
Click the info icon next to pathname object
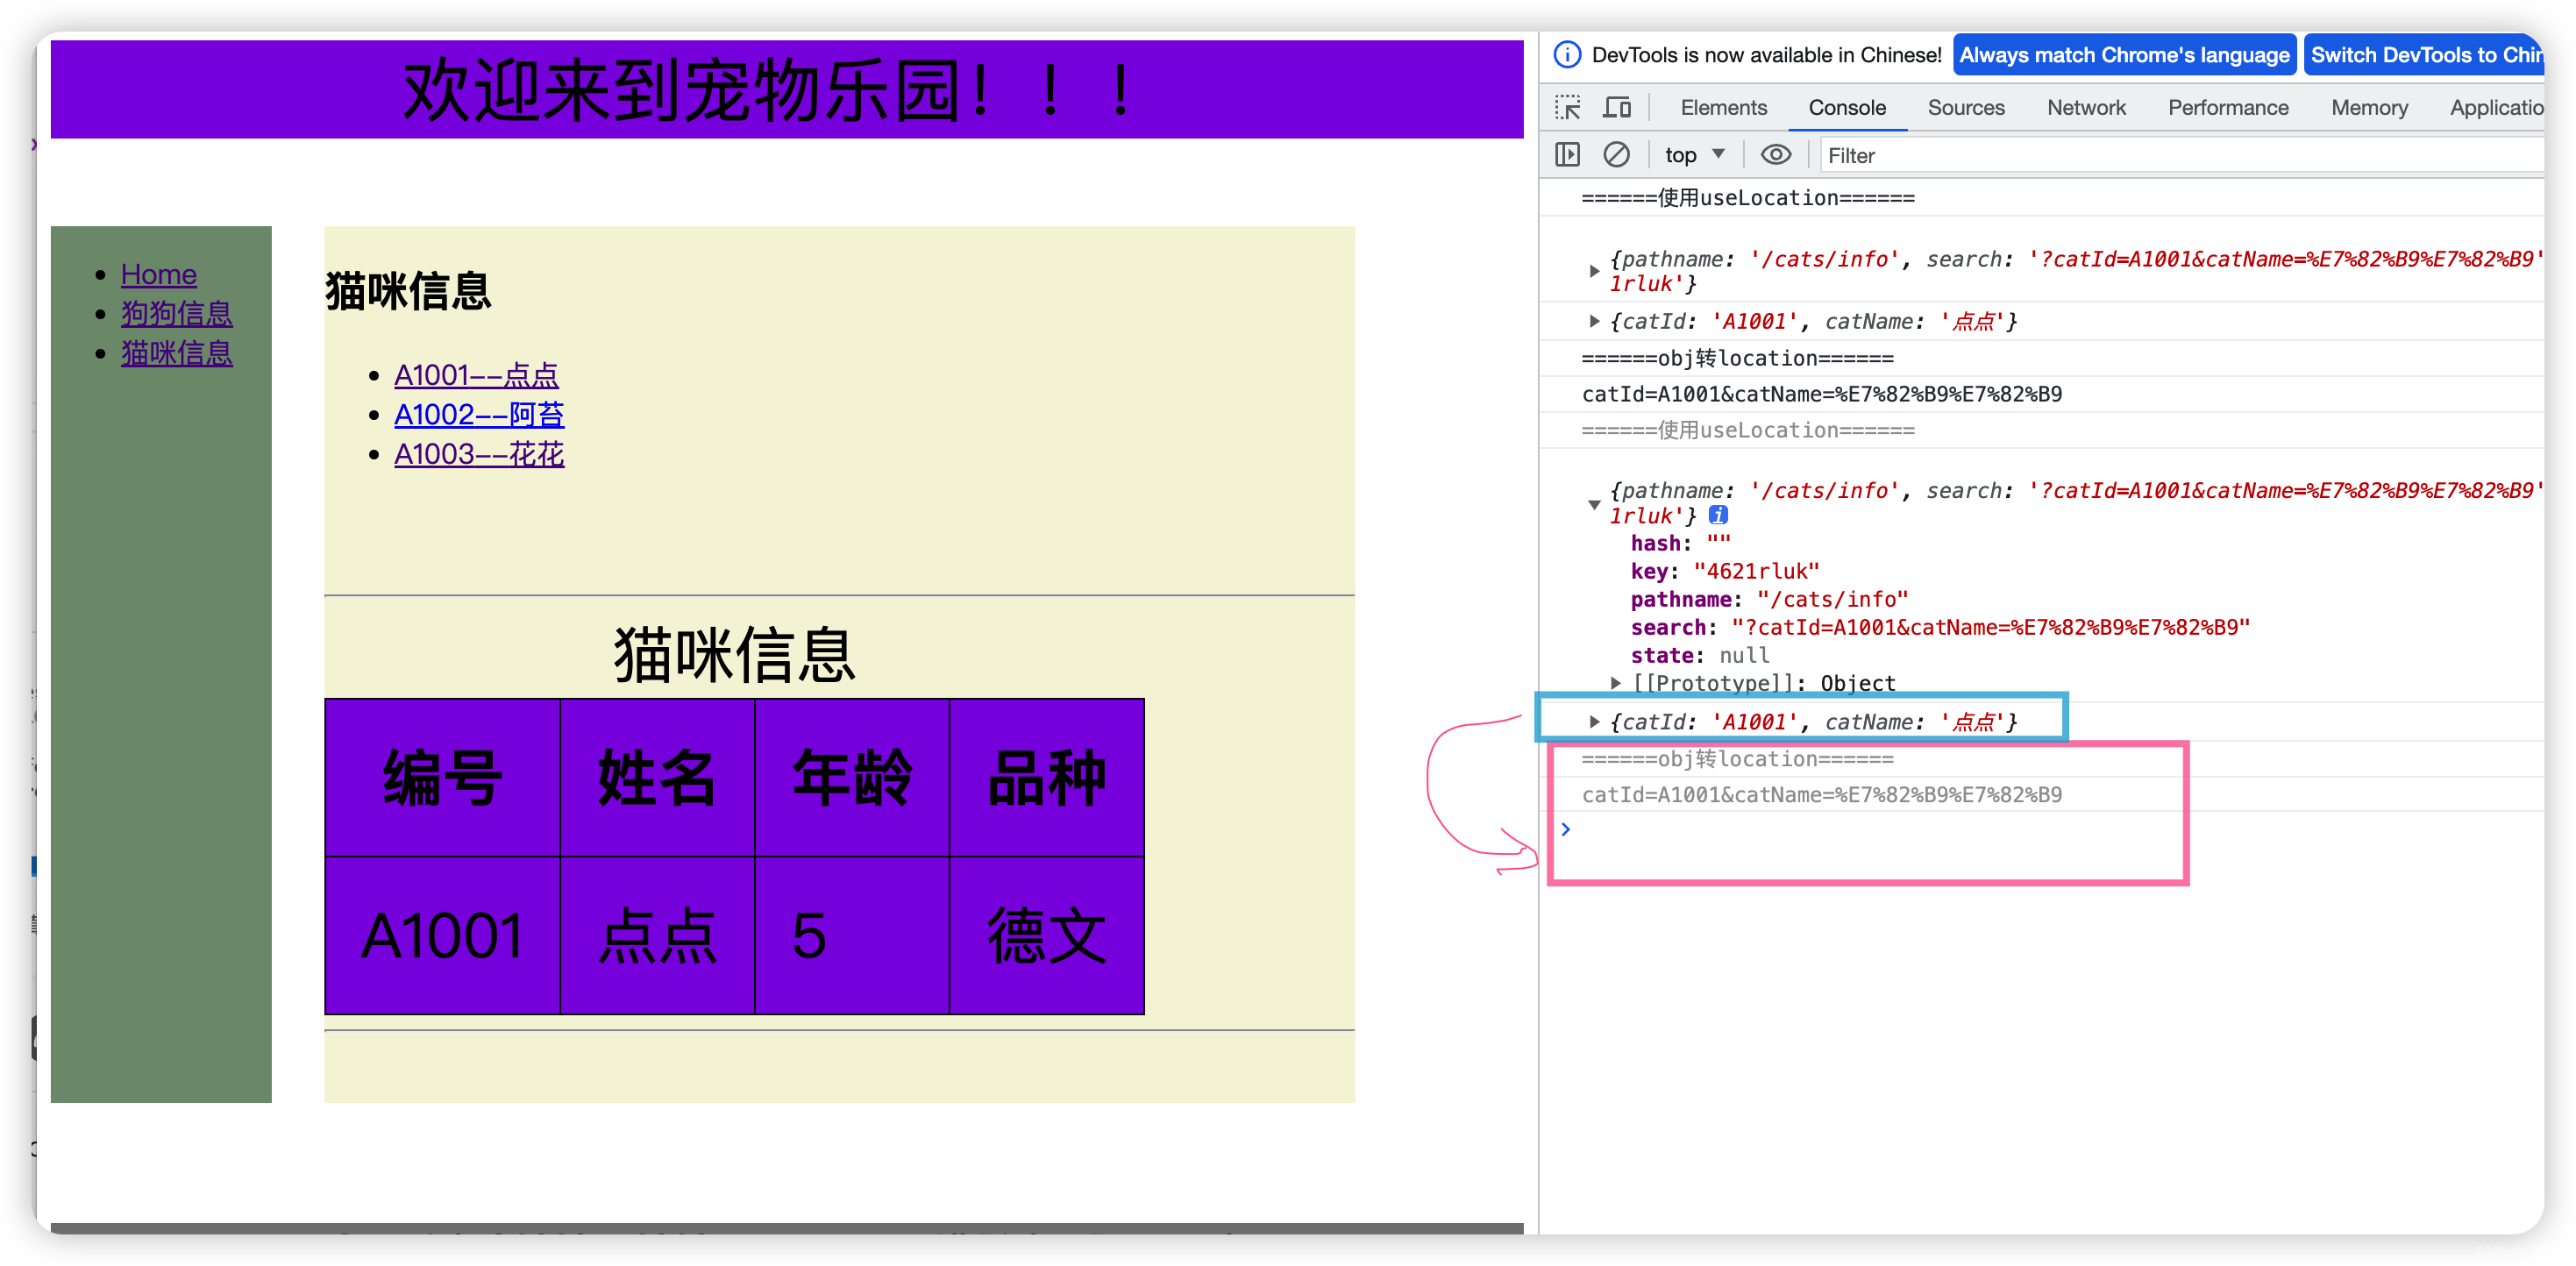(1718, 515)
